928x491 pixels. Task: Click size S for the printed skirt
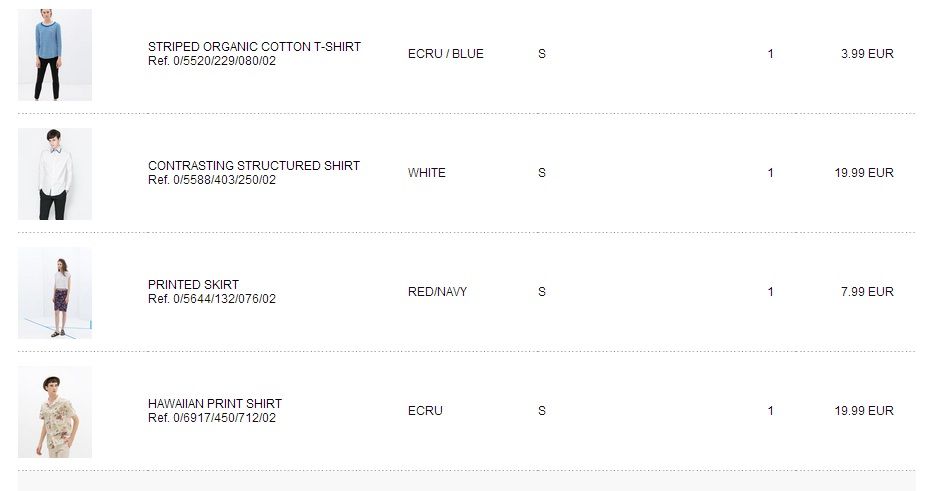[x=542, y=292]
